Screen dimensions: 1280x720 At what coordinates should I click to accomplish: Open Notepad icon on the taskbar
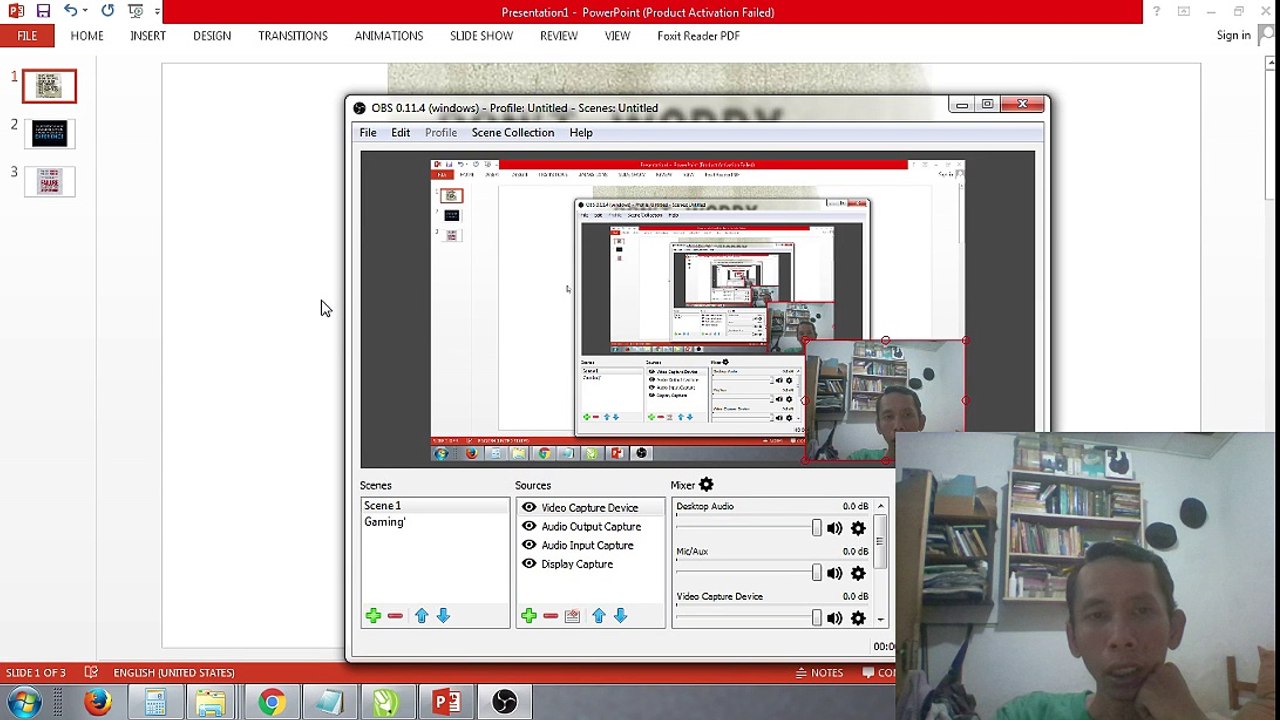329,703
